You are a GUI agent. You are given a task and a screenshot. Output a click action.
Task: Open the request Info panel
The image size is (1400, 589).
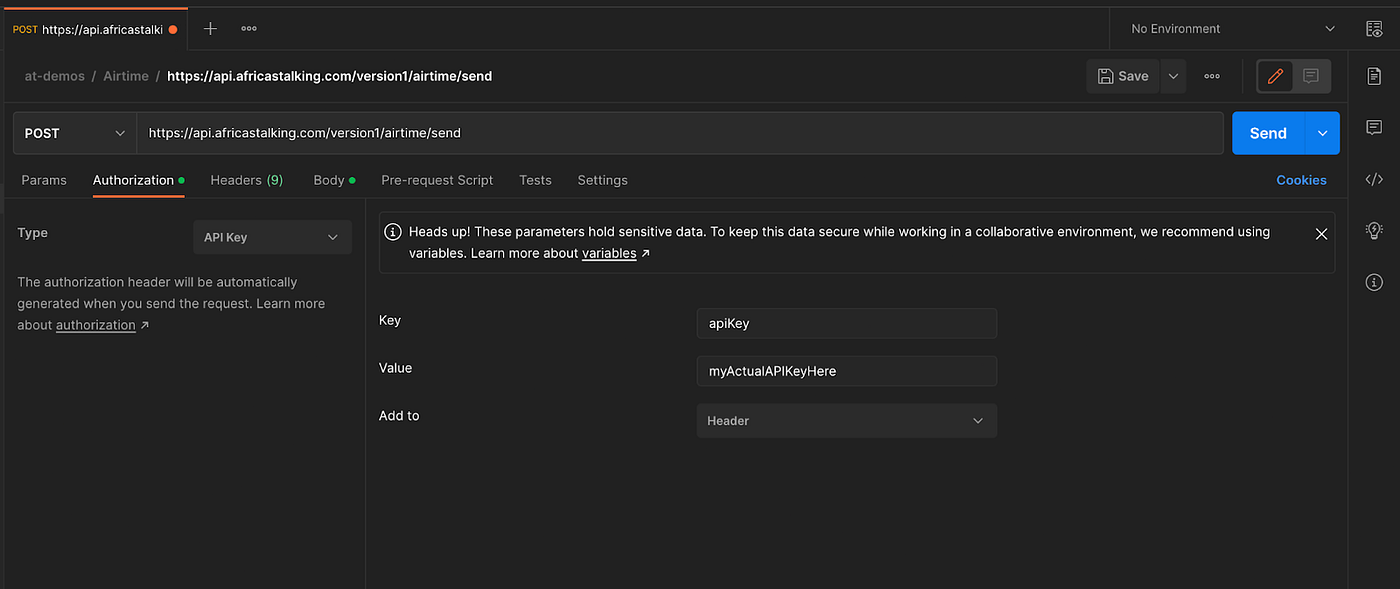point(1374,282)
